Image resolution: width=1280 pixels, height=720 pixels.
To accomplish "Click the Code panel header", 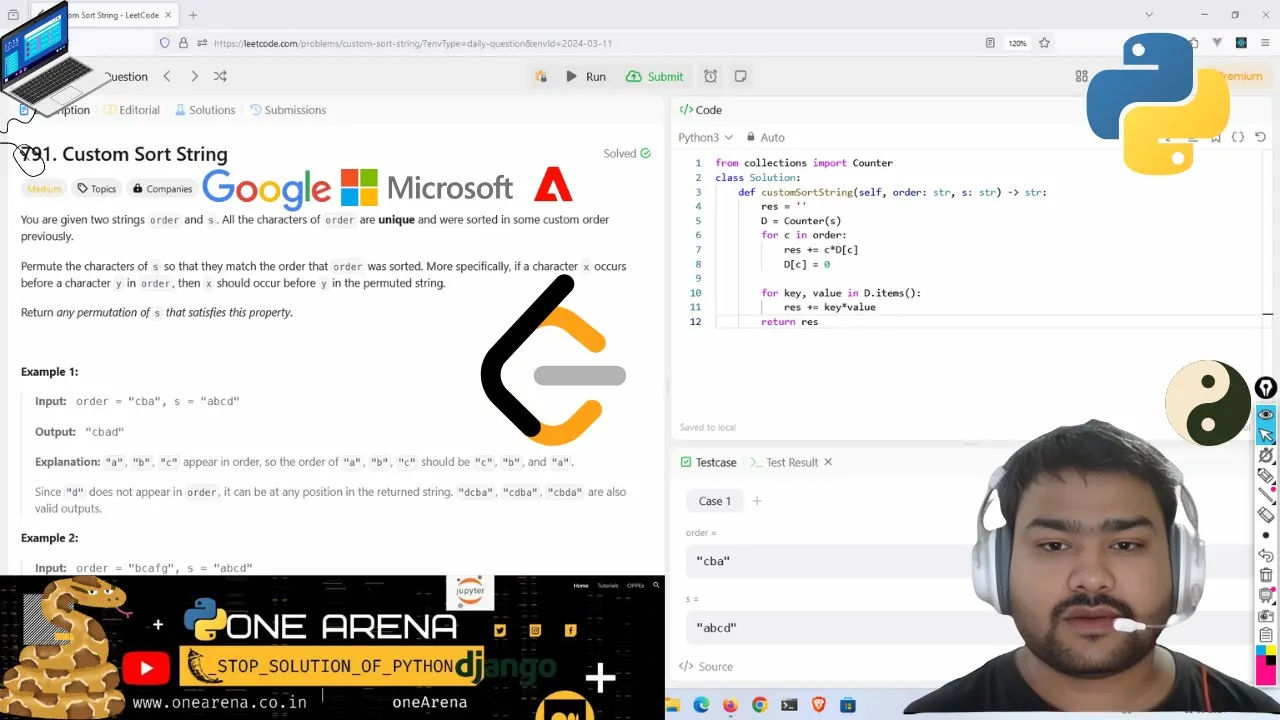I will click(701, 110).
